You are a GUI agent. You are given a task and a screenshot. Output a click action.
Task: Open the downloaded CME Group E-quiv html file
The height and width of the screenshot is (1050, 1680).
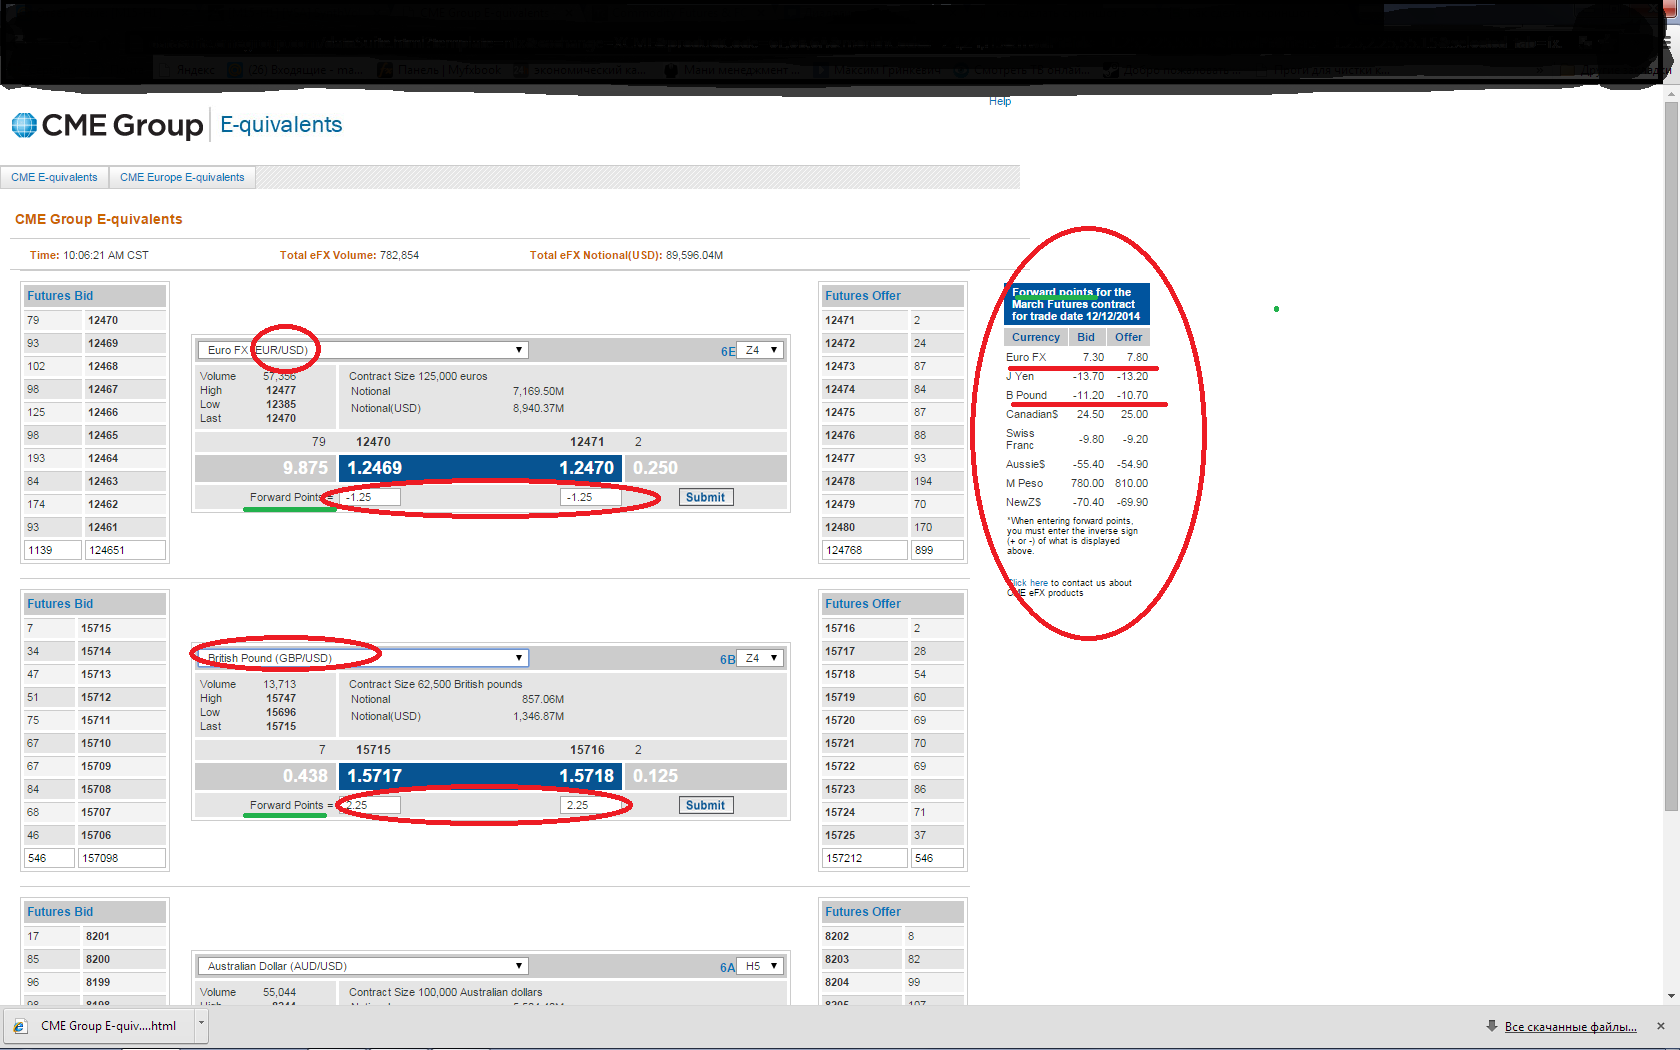click(98, 1026)
